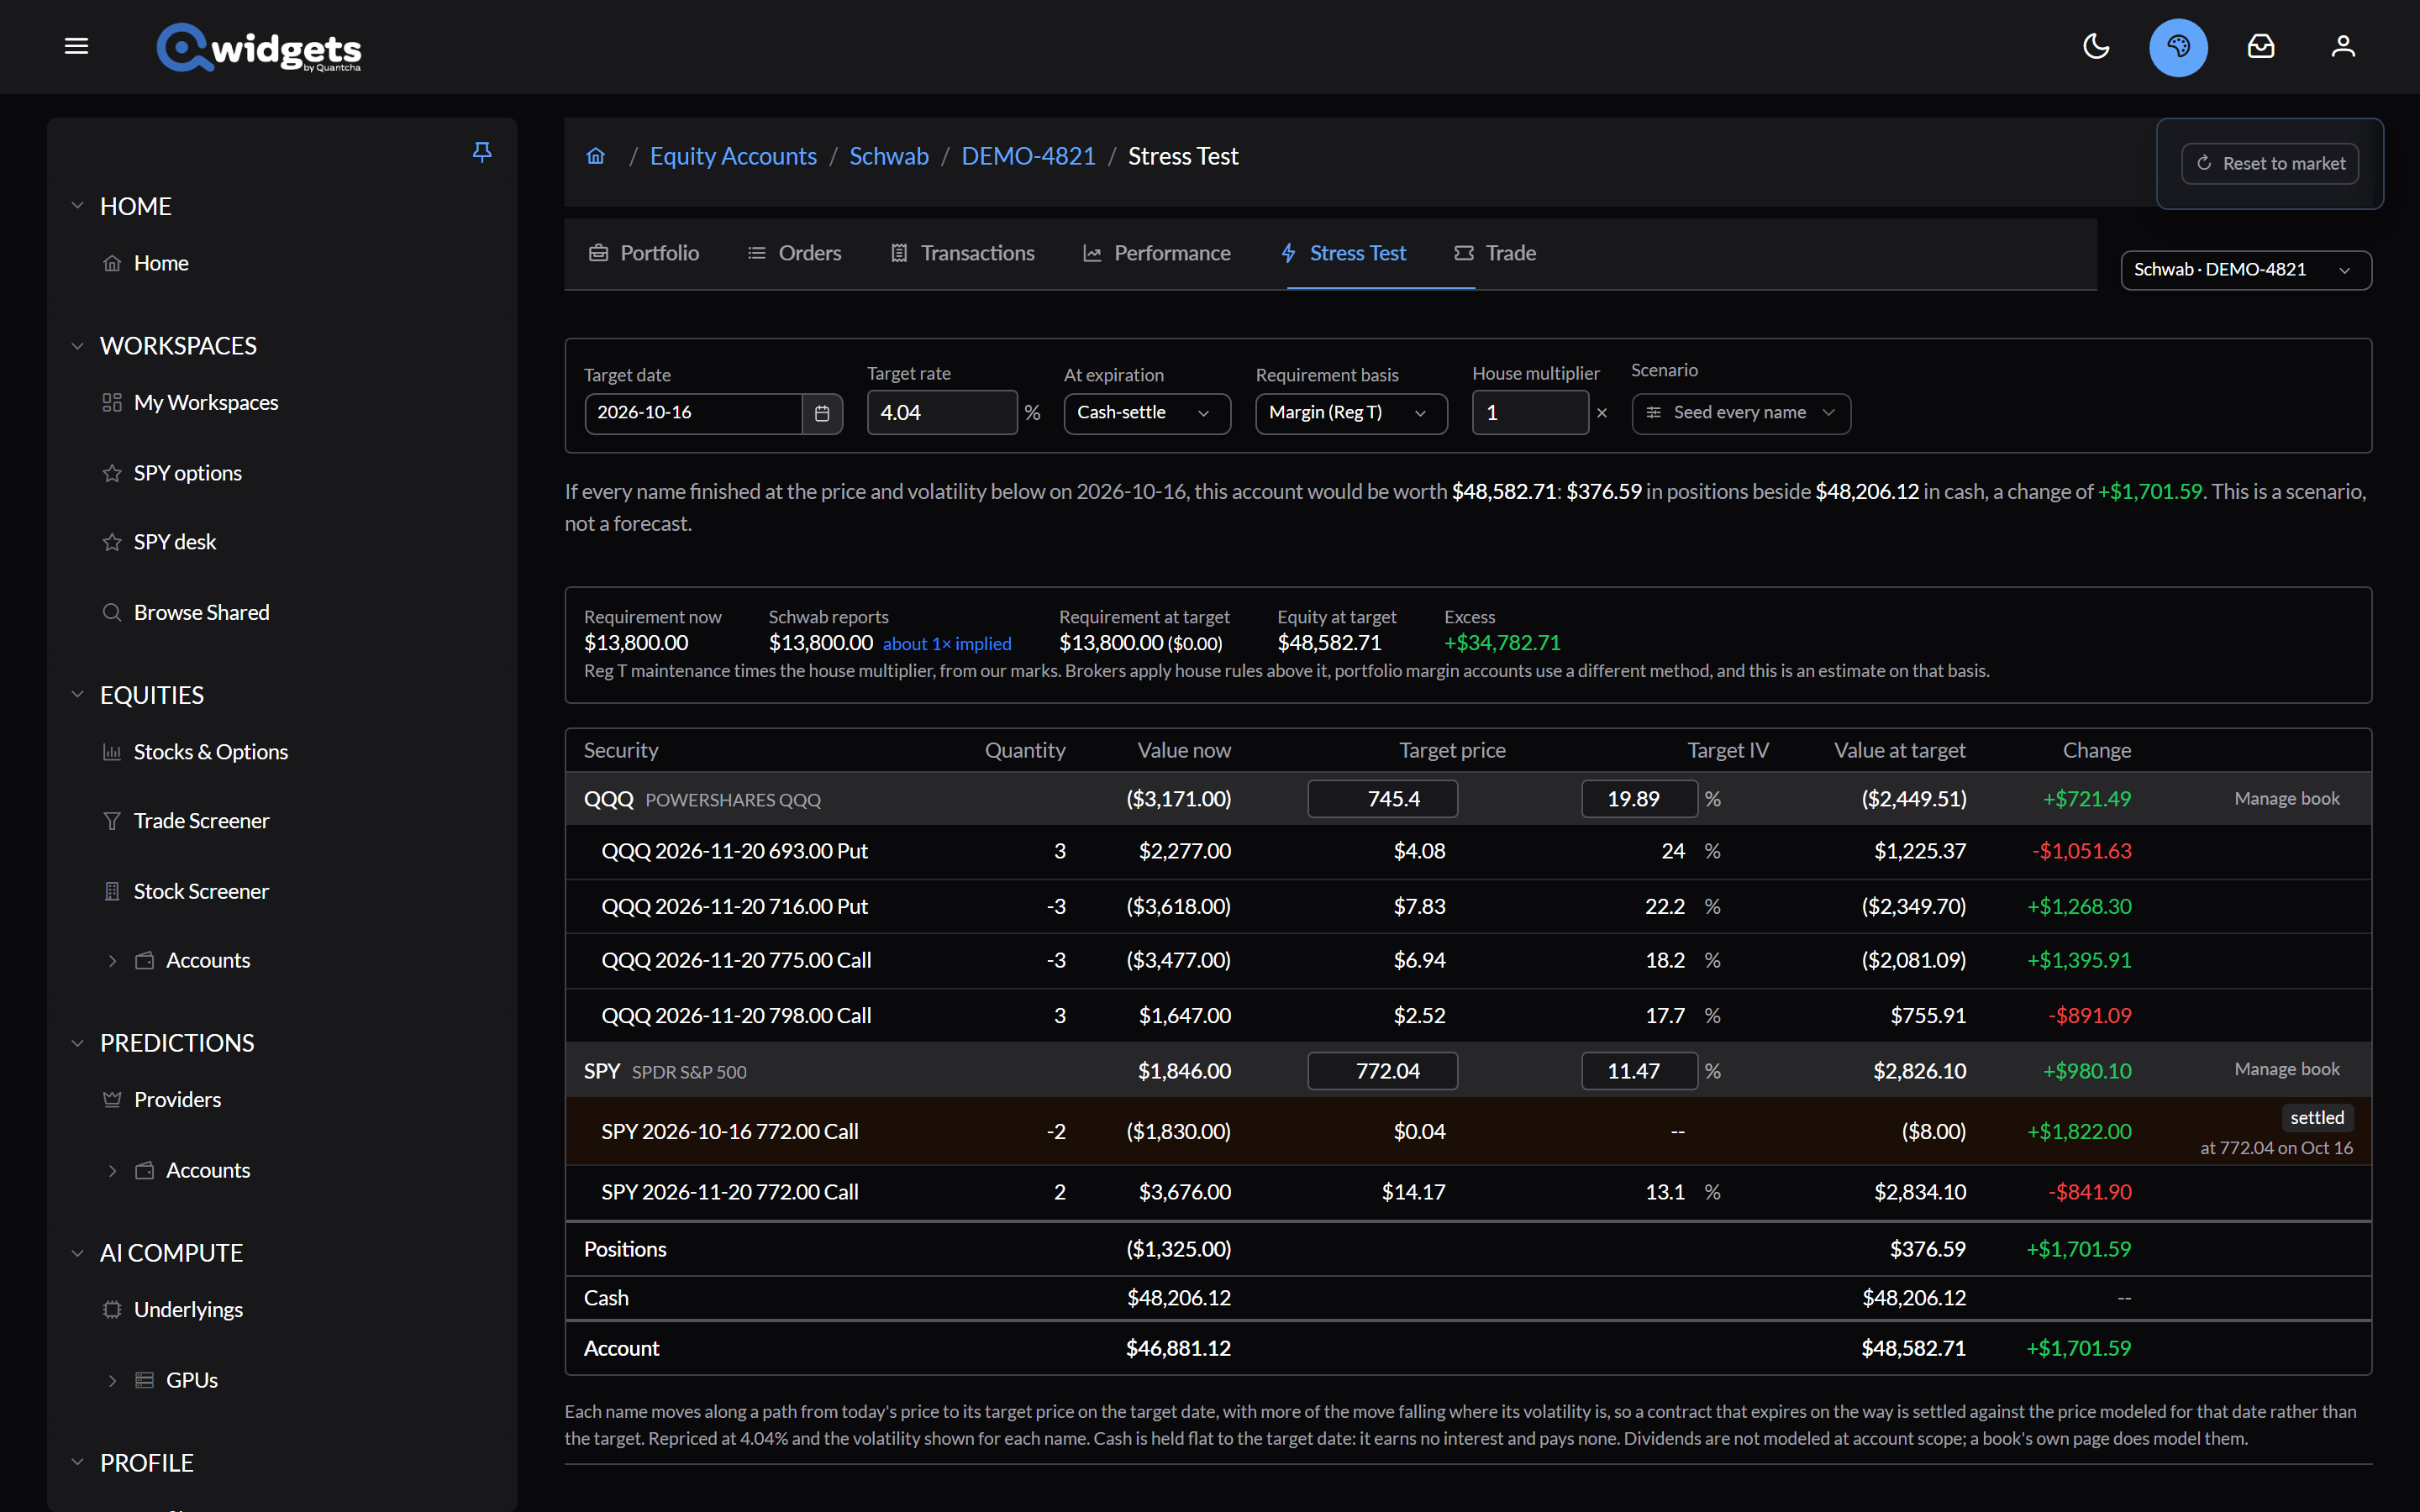Select the SPY 2026-10-16 772.00 Call row

click(1468, 1132)
